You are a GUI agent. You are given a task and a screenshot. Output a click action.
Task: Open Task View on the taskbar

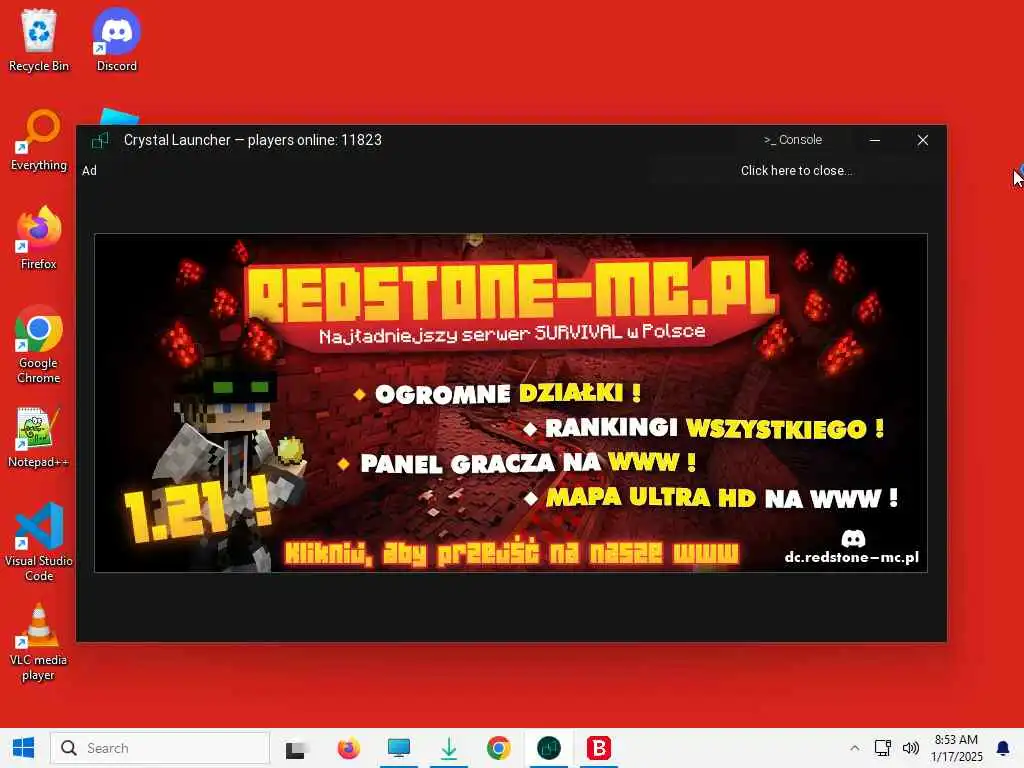(x=296, y=748)
